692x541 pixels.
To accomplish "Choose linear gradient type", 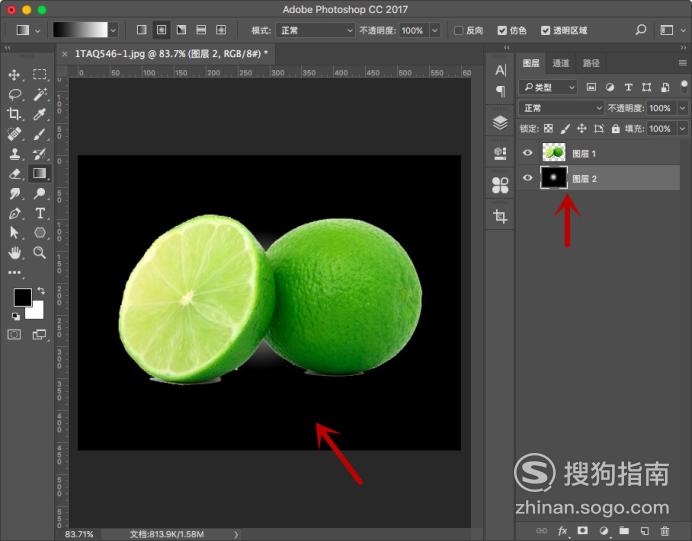I will coord(142,30).
